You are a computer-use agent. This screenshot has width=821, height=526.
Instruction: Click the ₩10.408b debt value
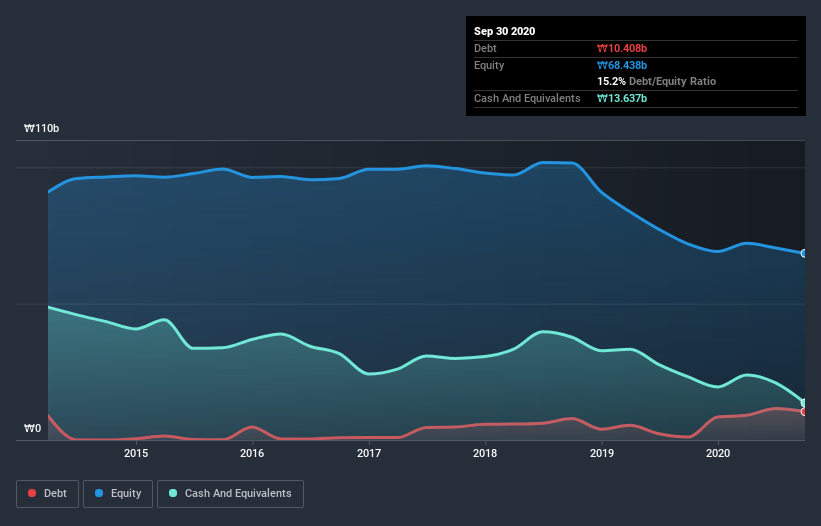point(622,48)
